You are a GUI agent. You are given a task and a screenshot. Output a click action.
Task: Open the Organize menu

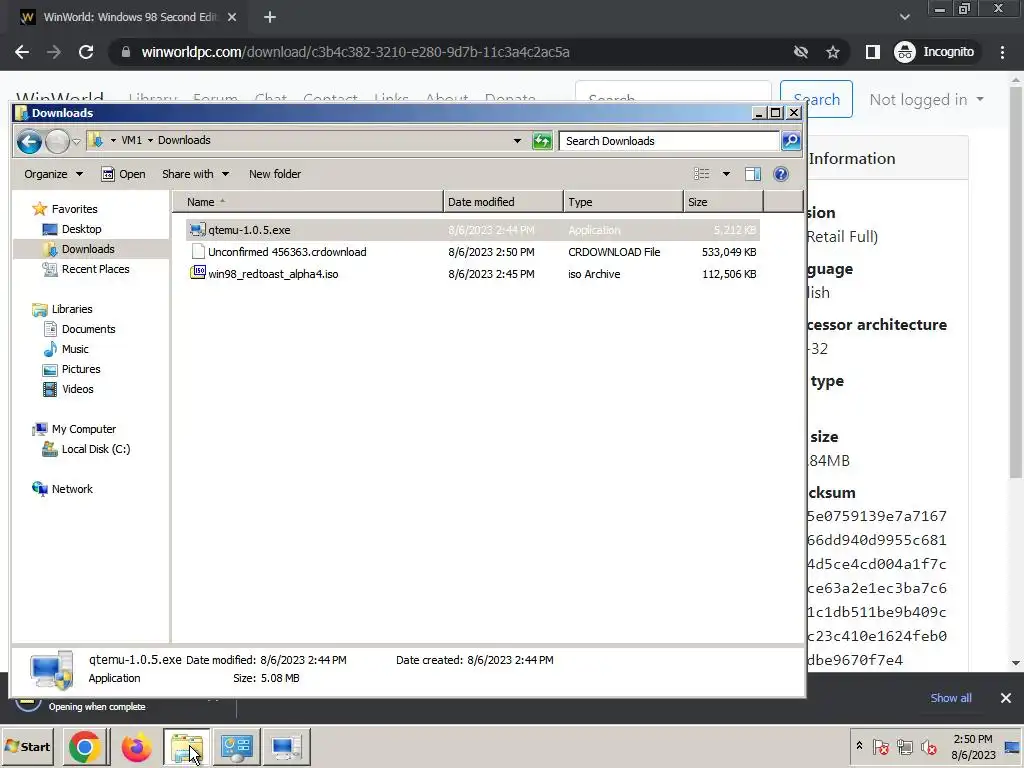coord(54,174)
